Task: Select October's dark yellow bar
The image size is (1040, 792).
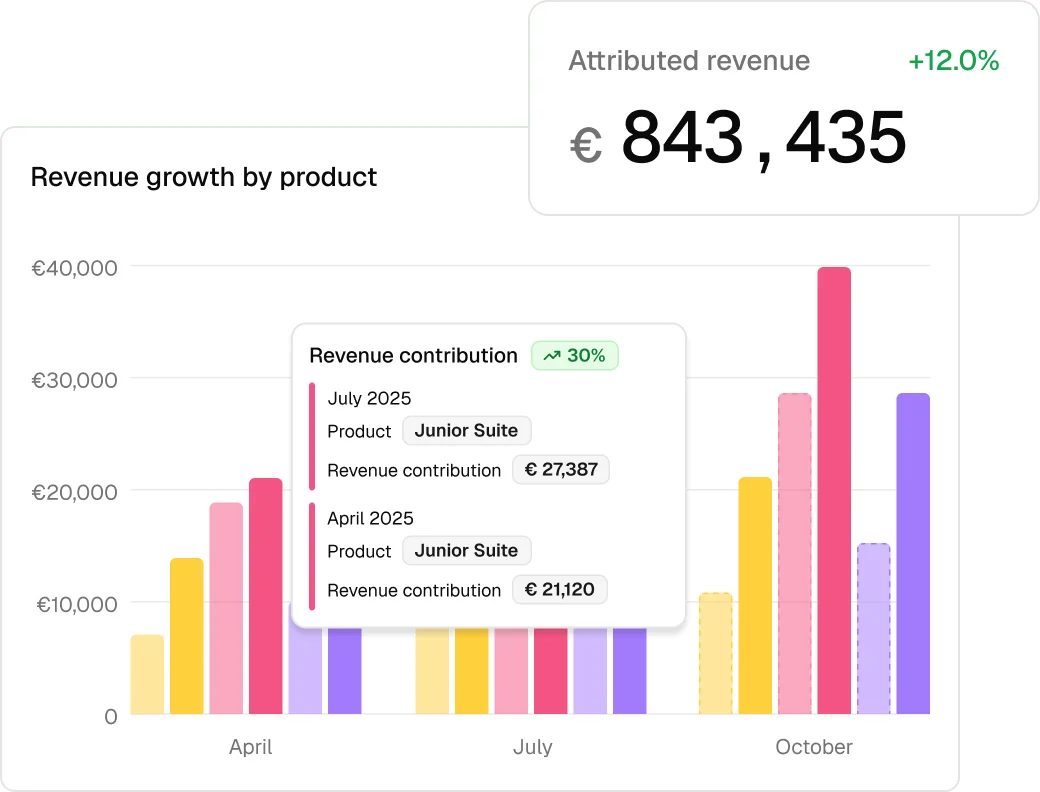Action: [x=755, y=596]
